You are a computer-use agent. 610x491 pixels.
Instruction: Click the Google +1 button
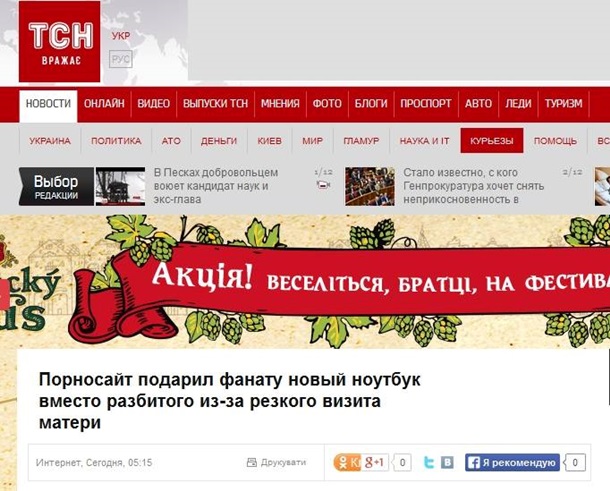point(375,463)
